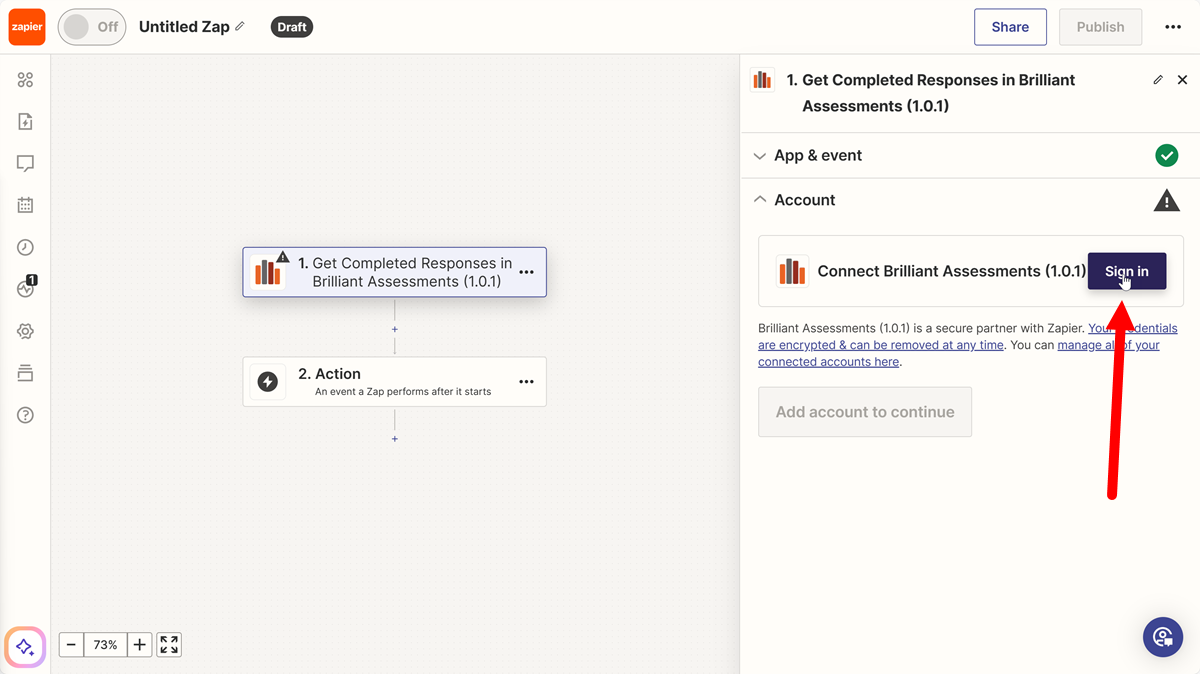Open Zap history via the clock icon
This screenshot has height=674, width=1200.
click(24, 247)
